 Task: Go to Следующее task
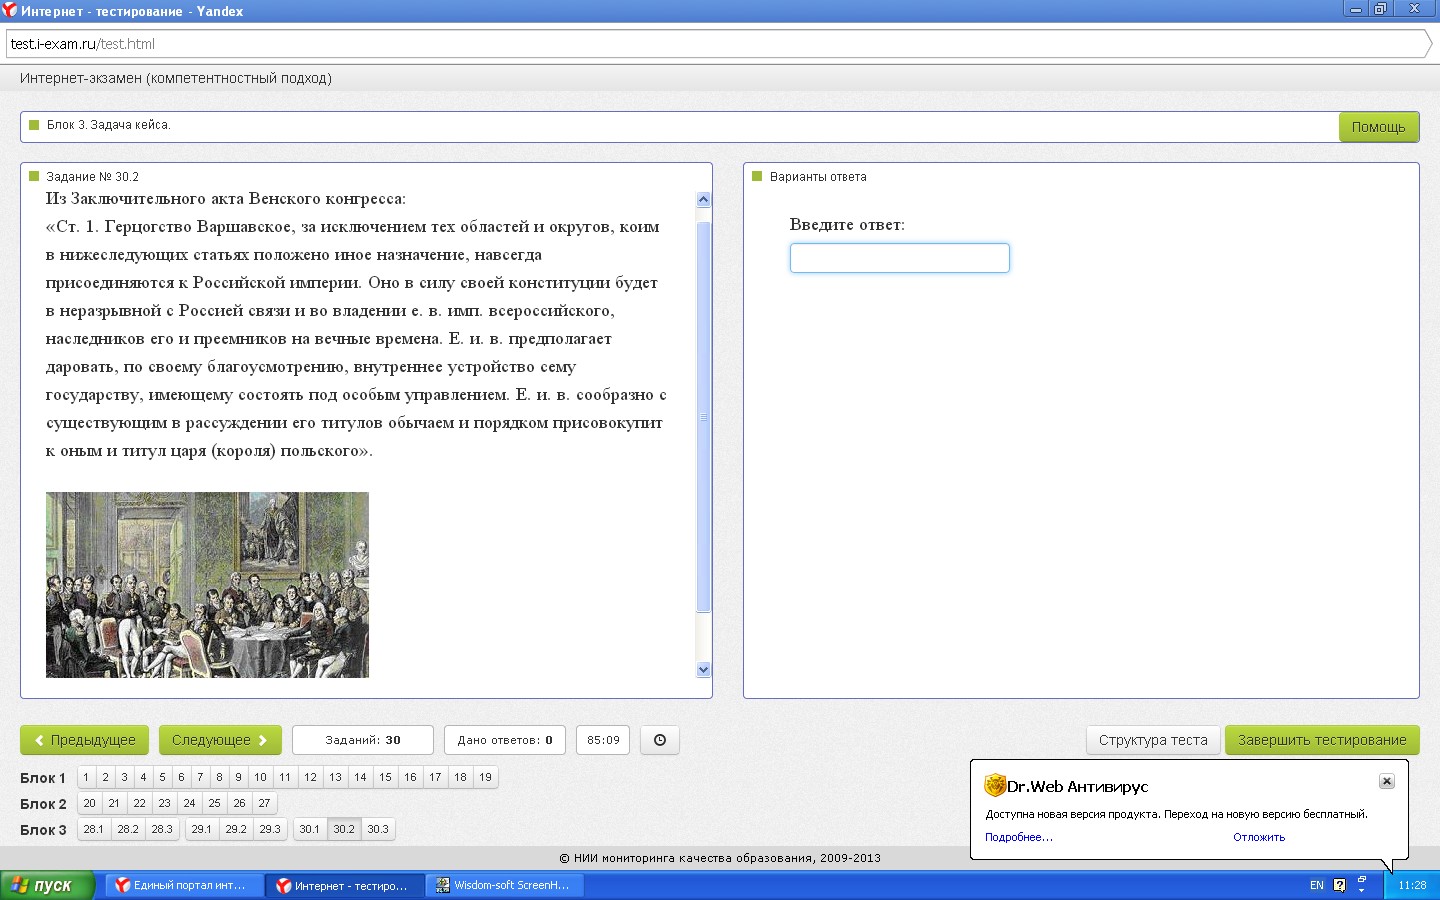tap(220, 740)
